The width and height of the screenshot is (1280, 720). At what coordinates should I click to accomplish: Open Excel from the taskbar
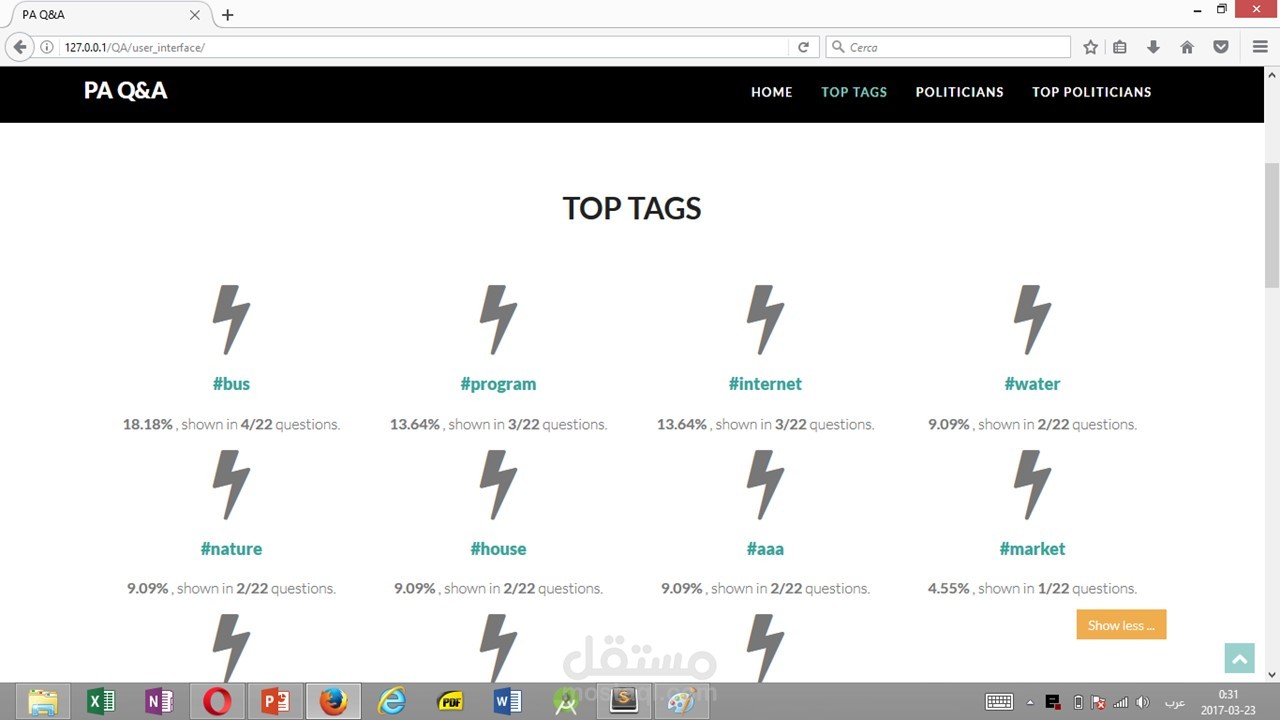pos(101,702)
